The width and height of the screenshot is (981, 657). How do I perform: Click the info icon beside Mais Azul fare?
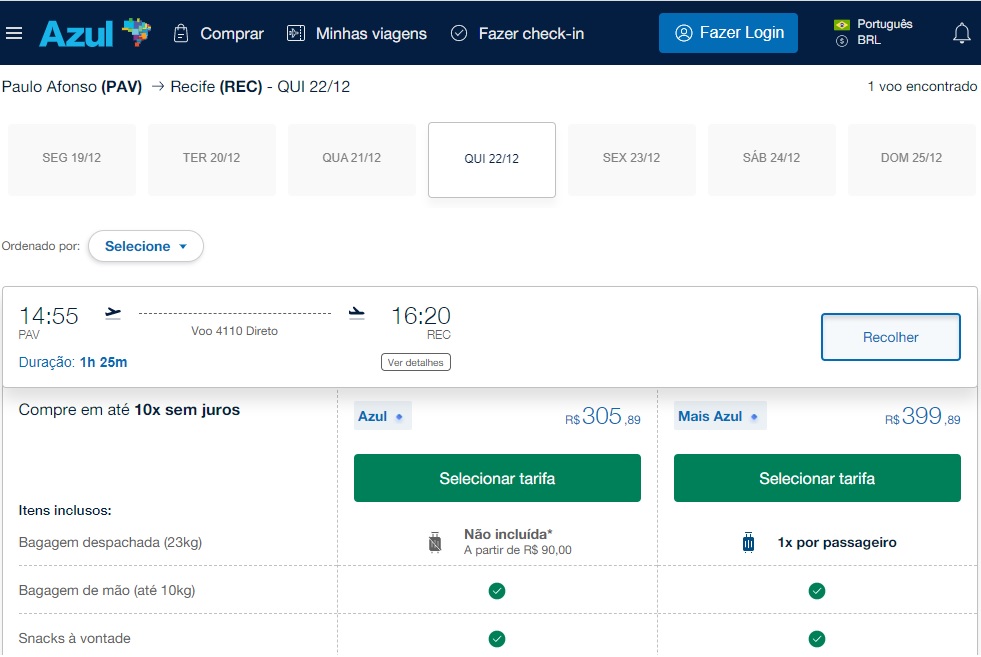tap(754, 417)
